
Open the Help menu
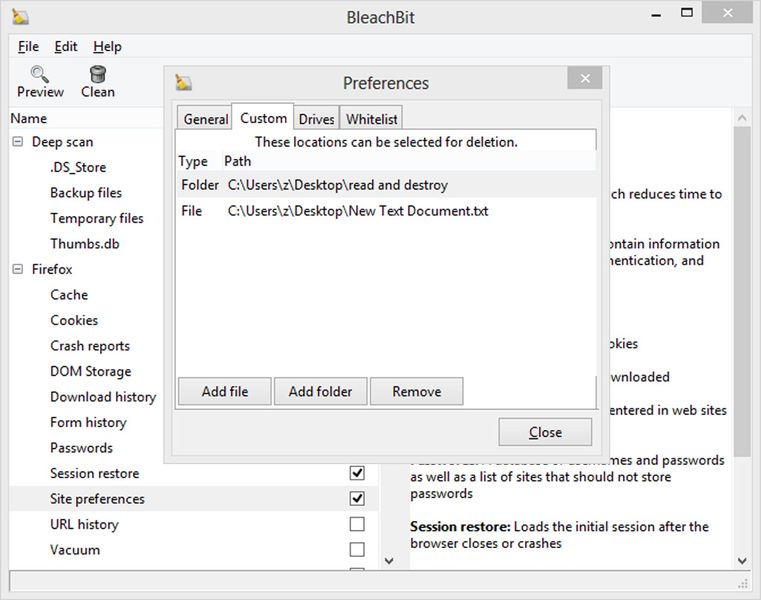tap(107, 47)
